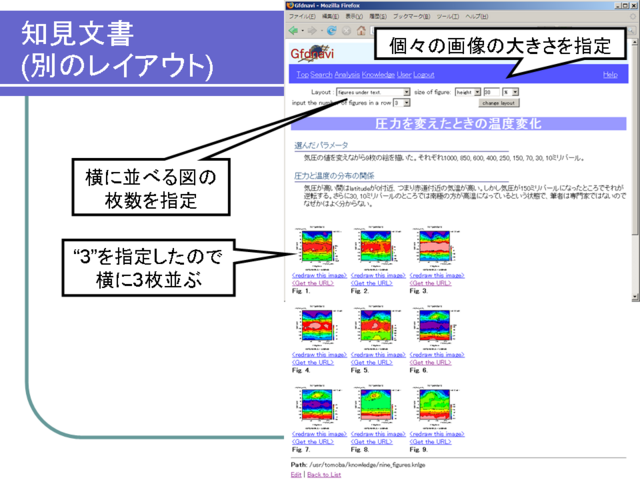Screen dimensions: 640x480
Task: Click the Edit link at page bottom
Action: tap(296, 475)
